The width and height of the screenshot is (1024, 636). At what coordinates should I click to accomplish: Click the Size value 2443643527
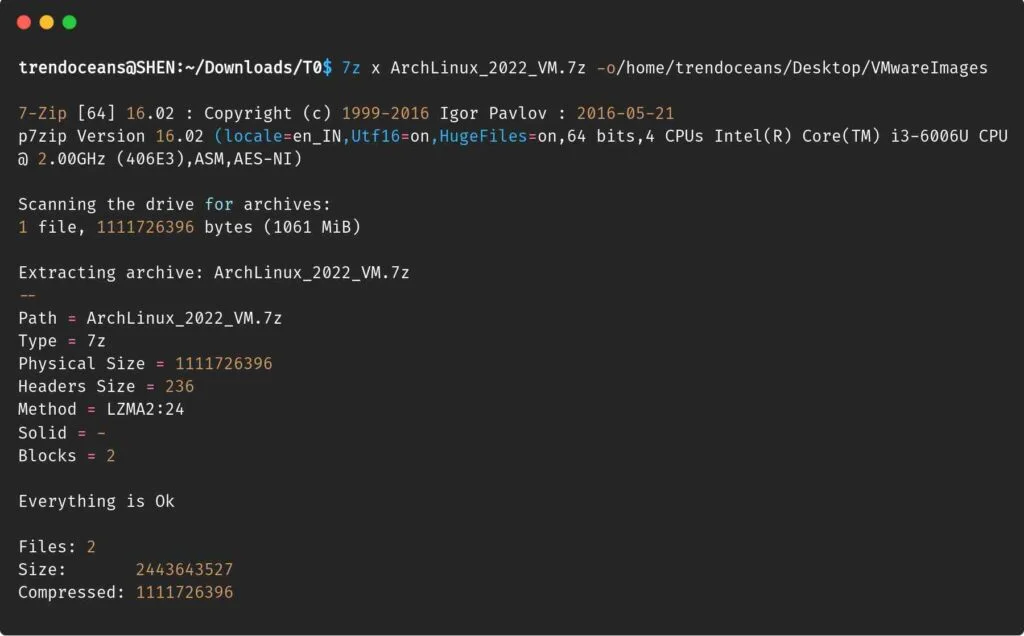184,569
